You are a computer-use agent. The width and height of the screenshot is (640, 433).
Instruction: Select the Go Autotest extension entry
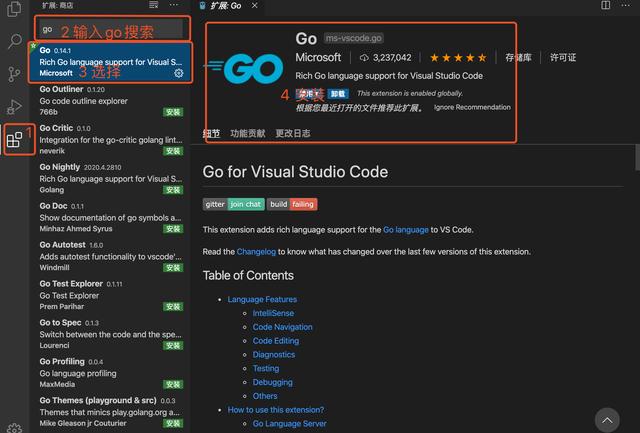click(110, 256)
